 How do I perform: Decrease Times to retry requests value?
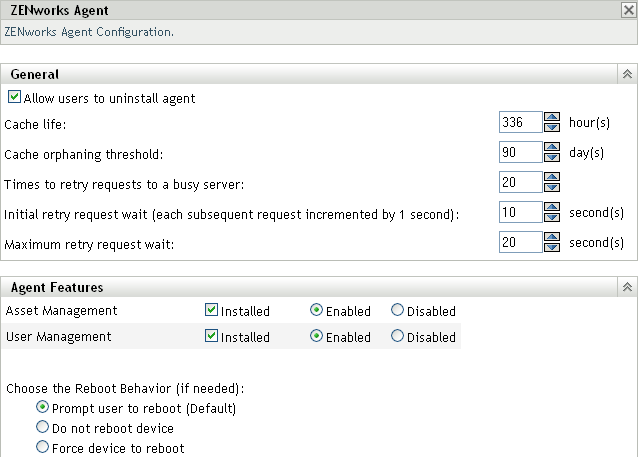(552, 187)
